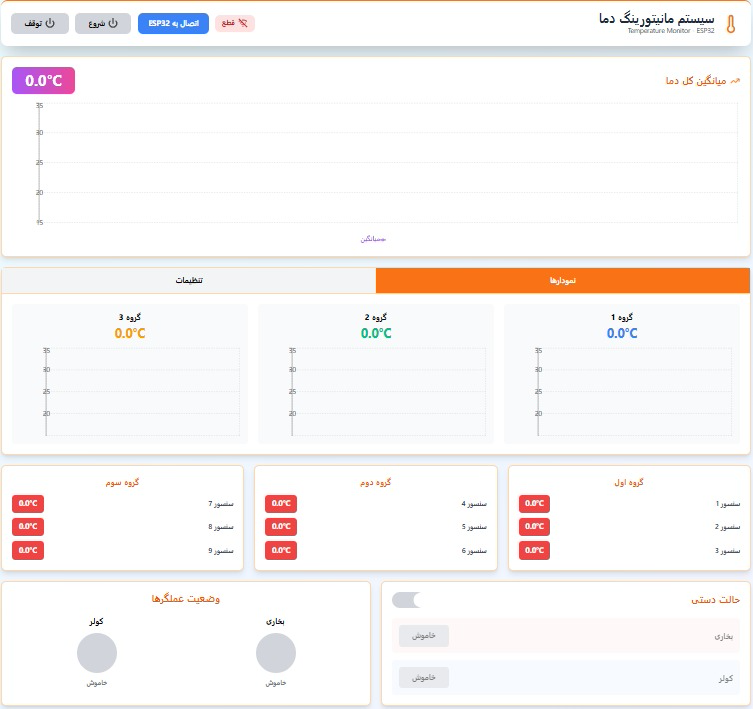The image size is (753, 709).
Task: Connect using اتصال به ESP32 button
Action: click(x=173, y=24)
